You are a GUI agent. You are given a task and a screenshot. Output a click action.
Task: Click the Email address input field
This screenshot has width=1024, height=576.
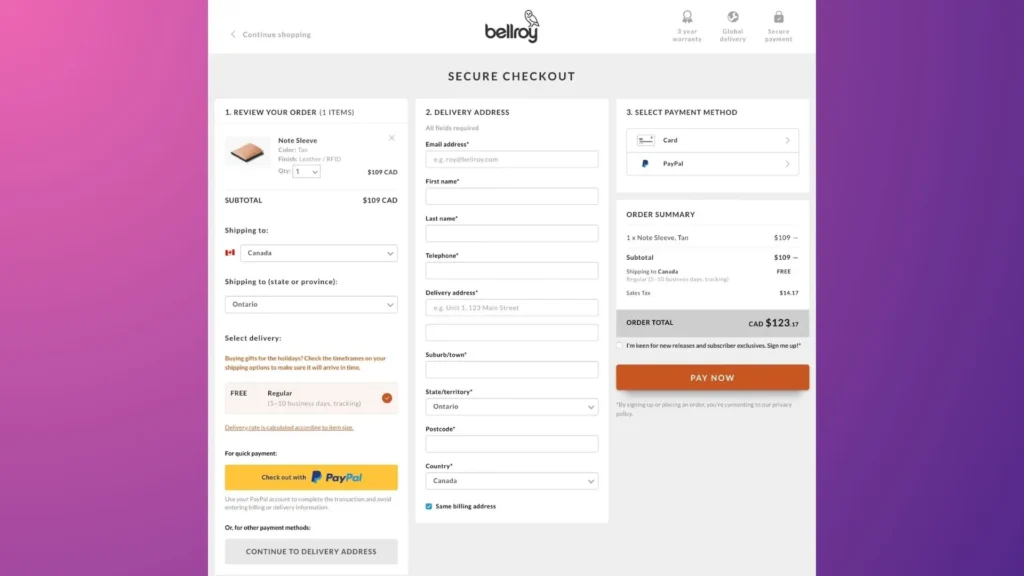tap(511, 159)
